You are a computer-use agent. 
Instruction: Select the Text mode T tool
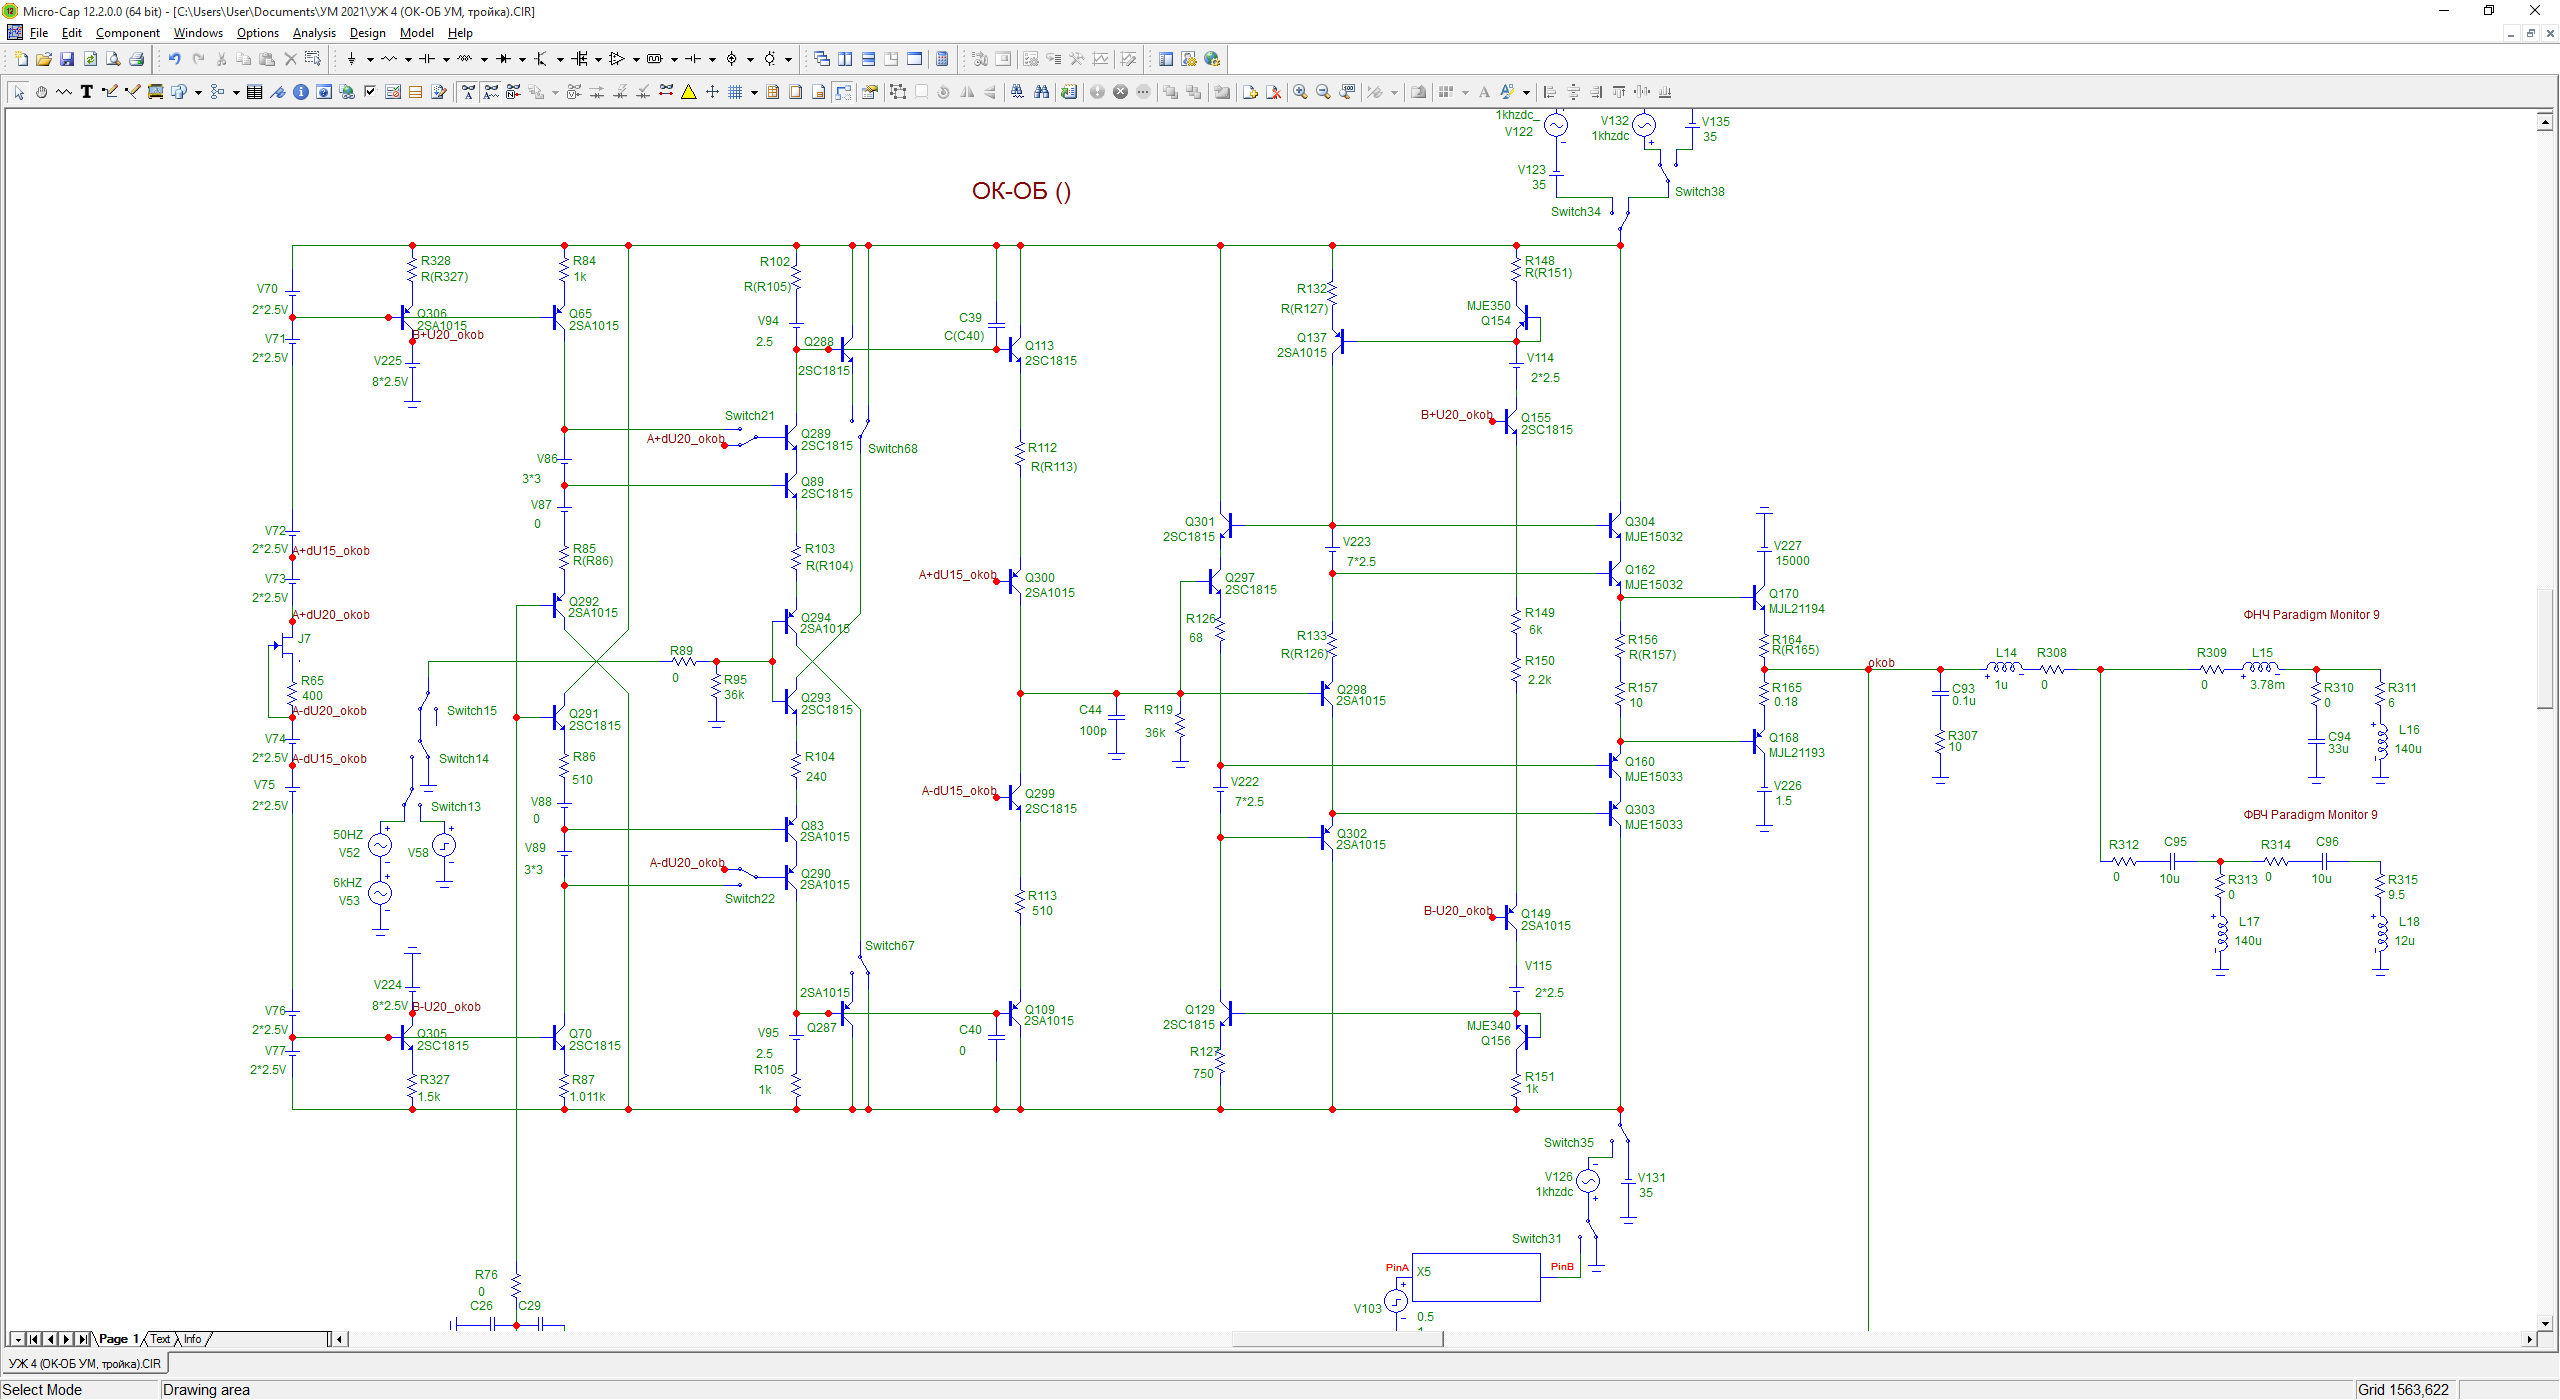[x=87, y=92]
